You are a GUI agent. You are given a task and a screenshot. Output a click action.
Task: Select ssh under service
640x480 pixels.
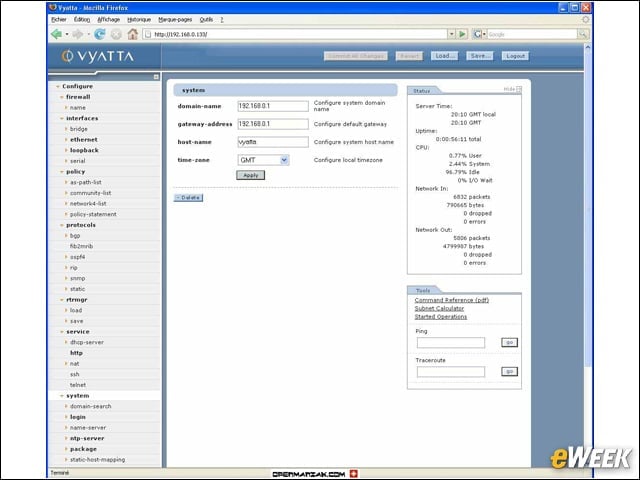[x=75, y=374]
